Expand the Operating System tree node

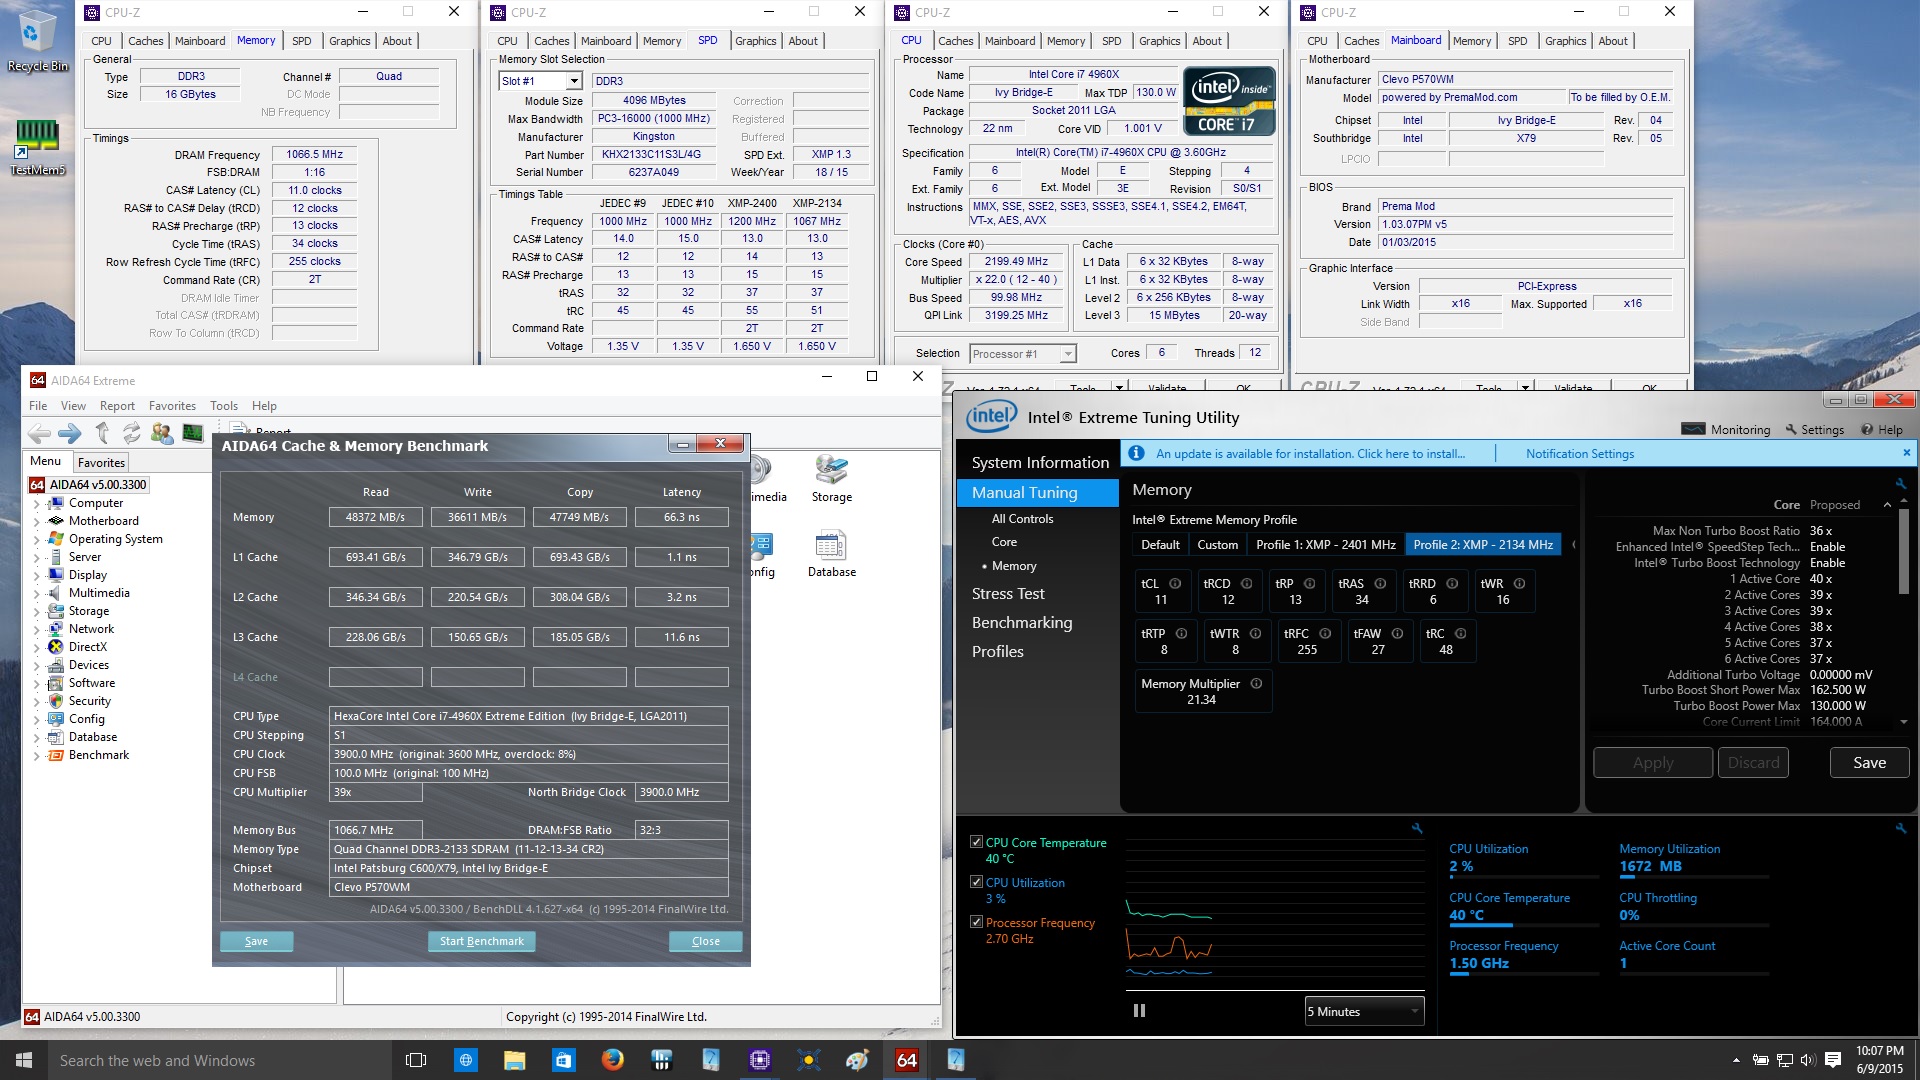[x=37, y=539]
